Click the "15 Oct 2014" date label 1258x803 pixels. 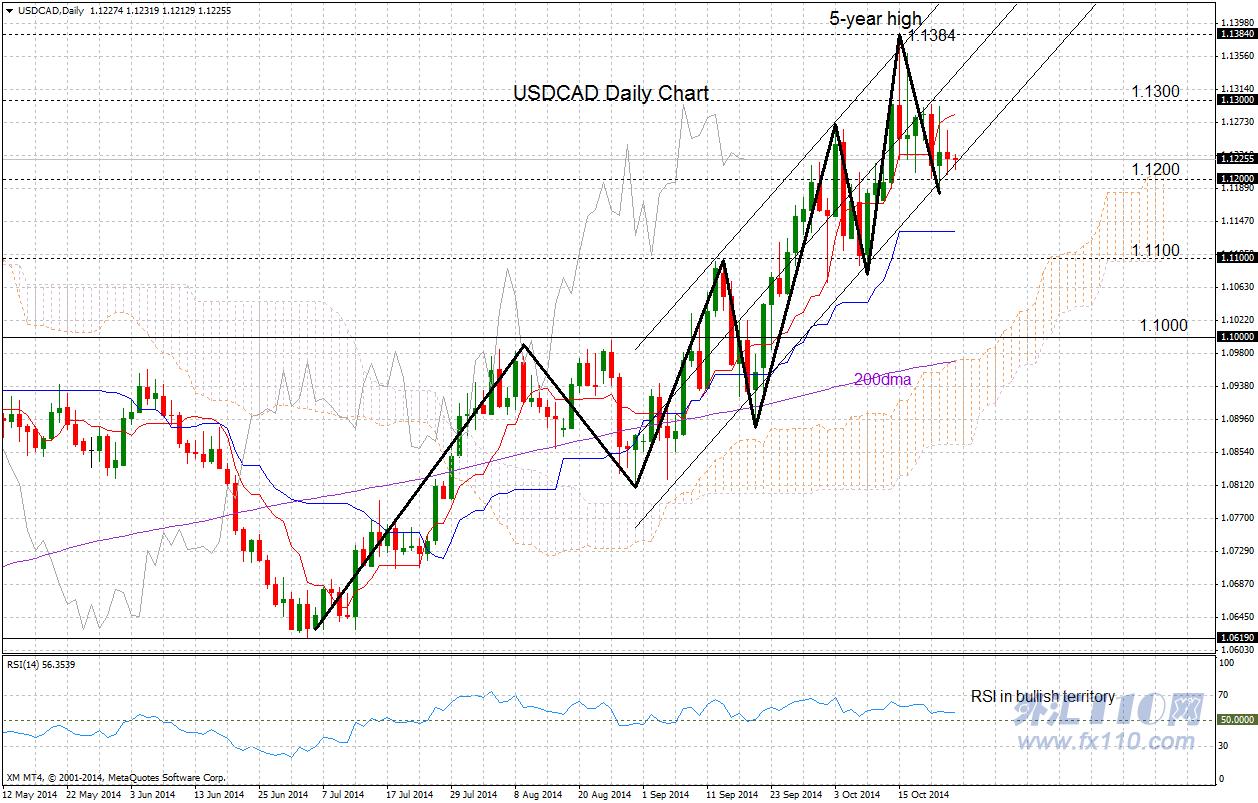pos(922,794)
